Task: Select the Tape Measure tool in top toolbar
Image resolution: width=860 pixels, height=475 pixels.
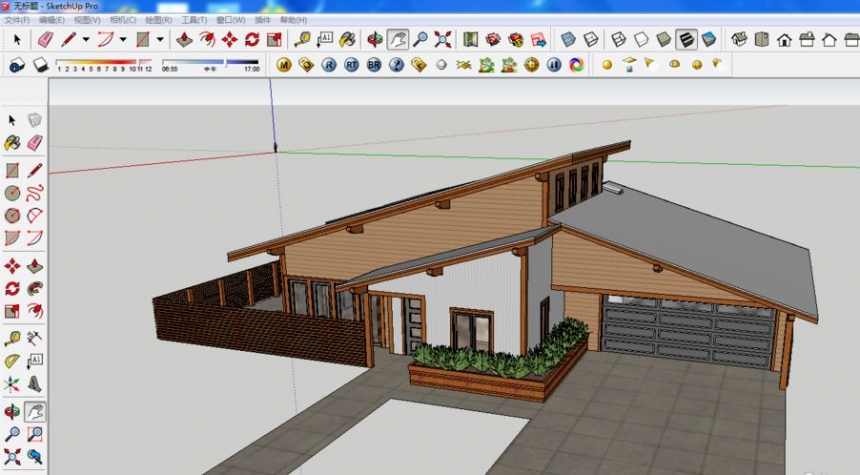Action: point(302,39)
